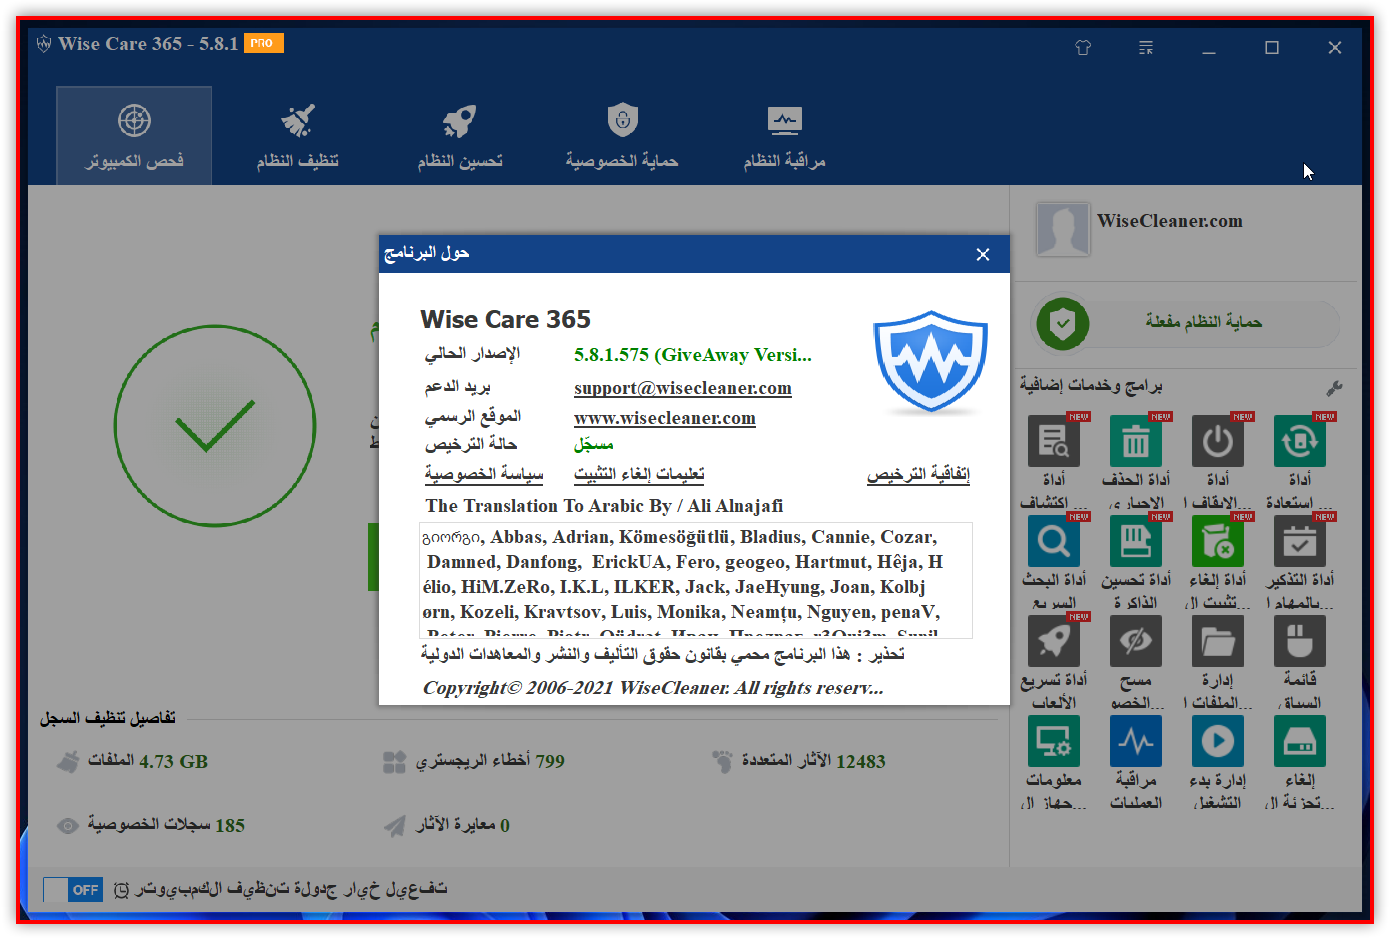Launch the Force Deleter tool (trash can icon)
This screenshot has width=1390, height=940.
(1136, 441)
